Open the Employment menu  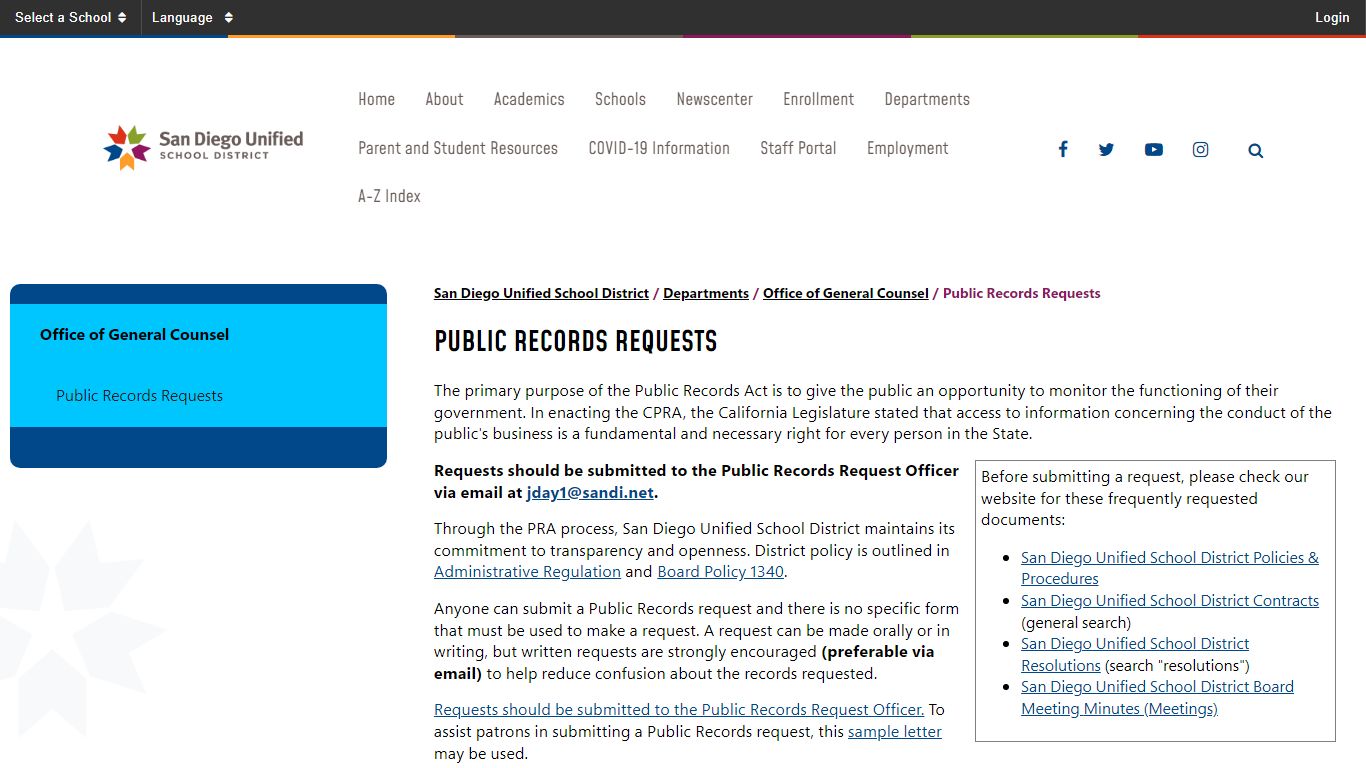click(x=907, y=148)
